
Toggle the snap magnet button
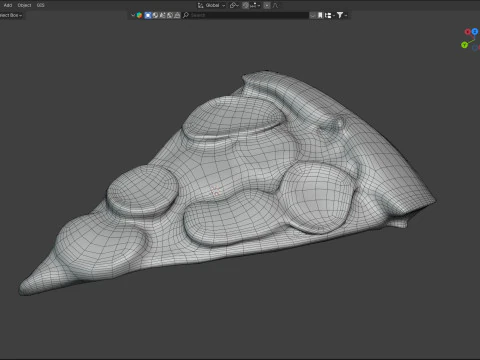245,5
